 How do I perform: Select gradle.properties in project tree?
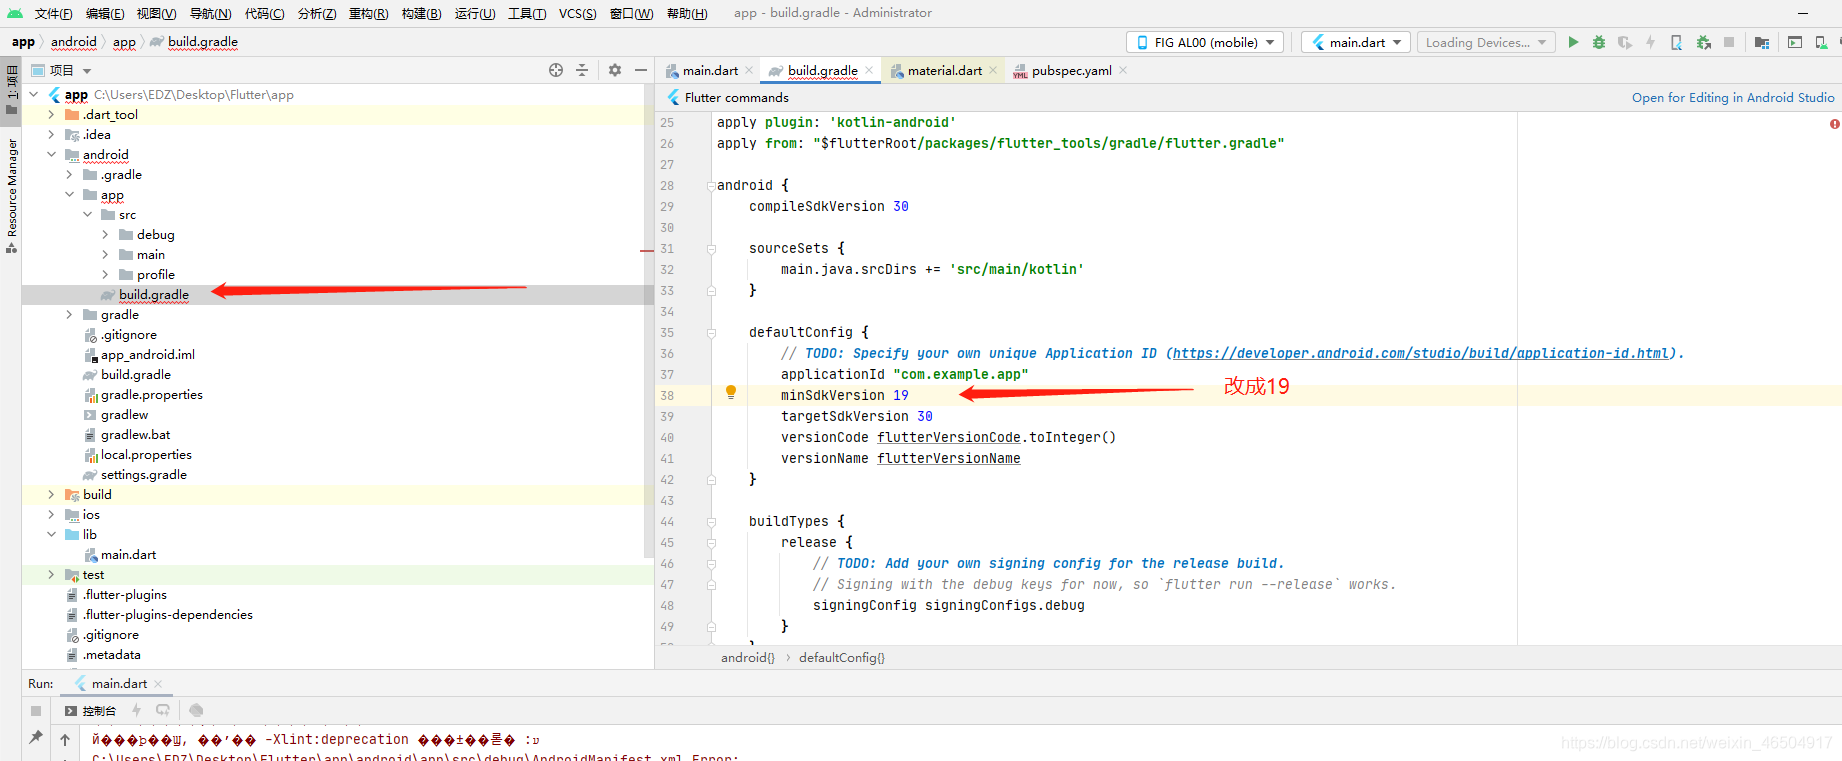[x=151, y=395]
